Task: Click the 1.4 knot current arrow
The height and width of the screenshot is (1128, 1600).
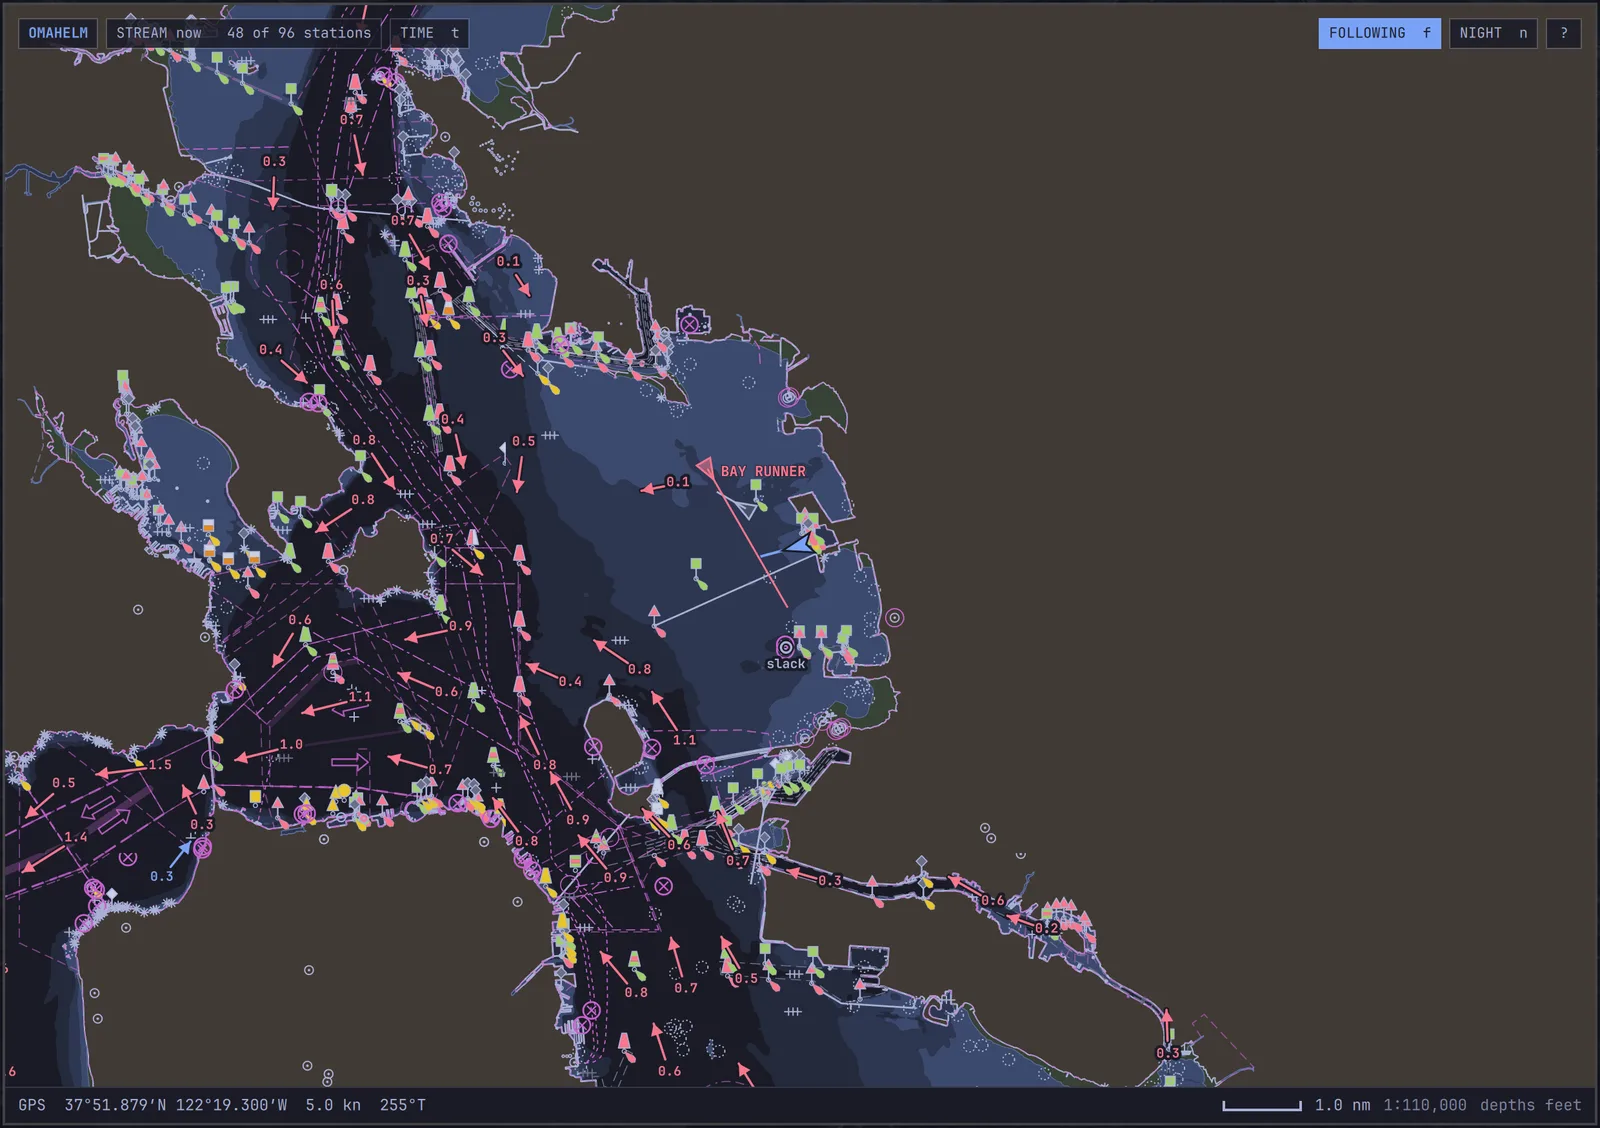Action: pyautogui.click(x=45, y=859)
